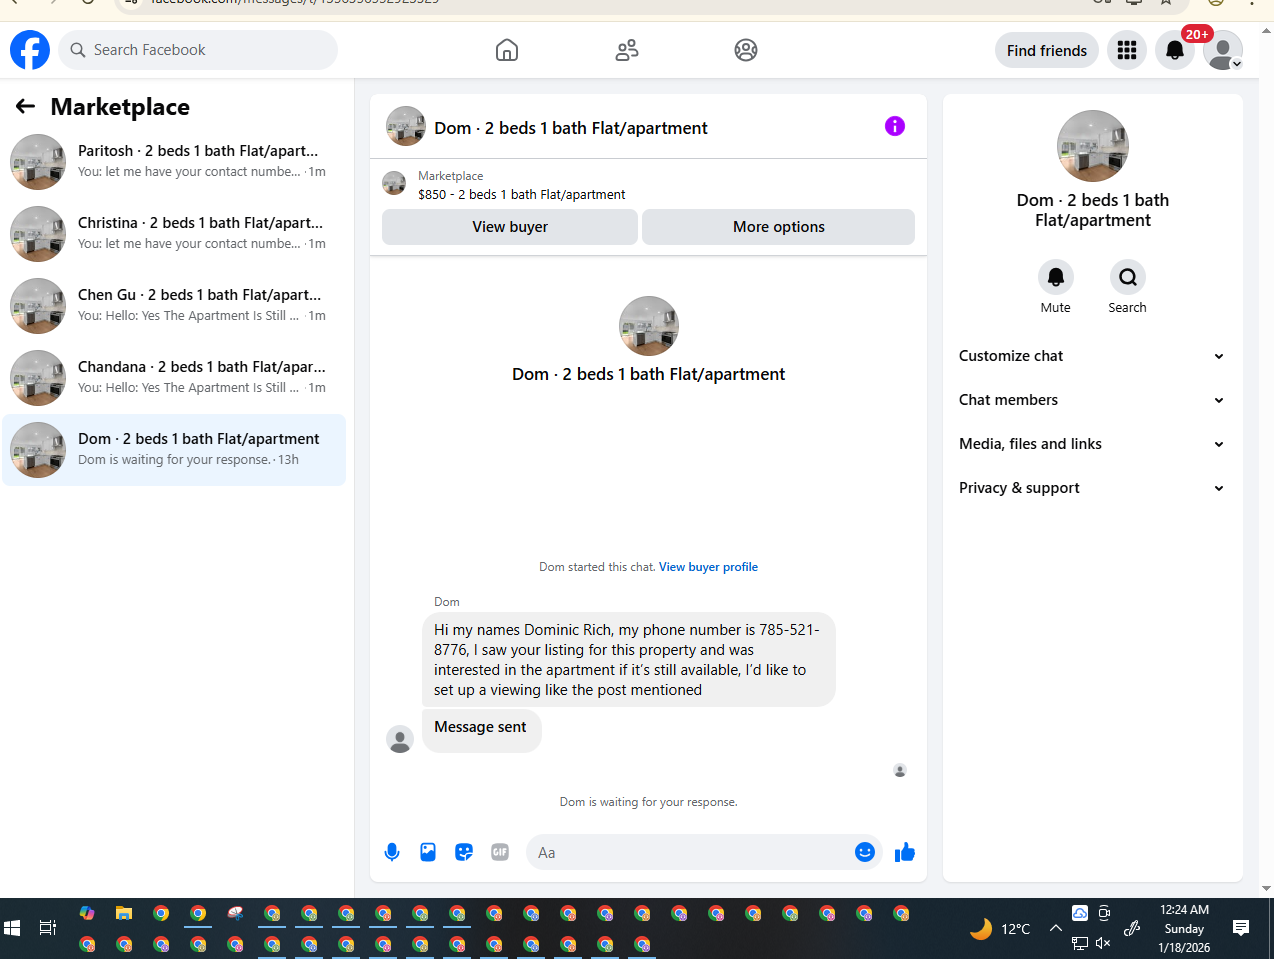Send a voice clip via microphone icon
Viewport: 1274px width, 959px height.
click(392, 852)
